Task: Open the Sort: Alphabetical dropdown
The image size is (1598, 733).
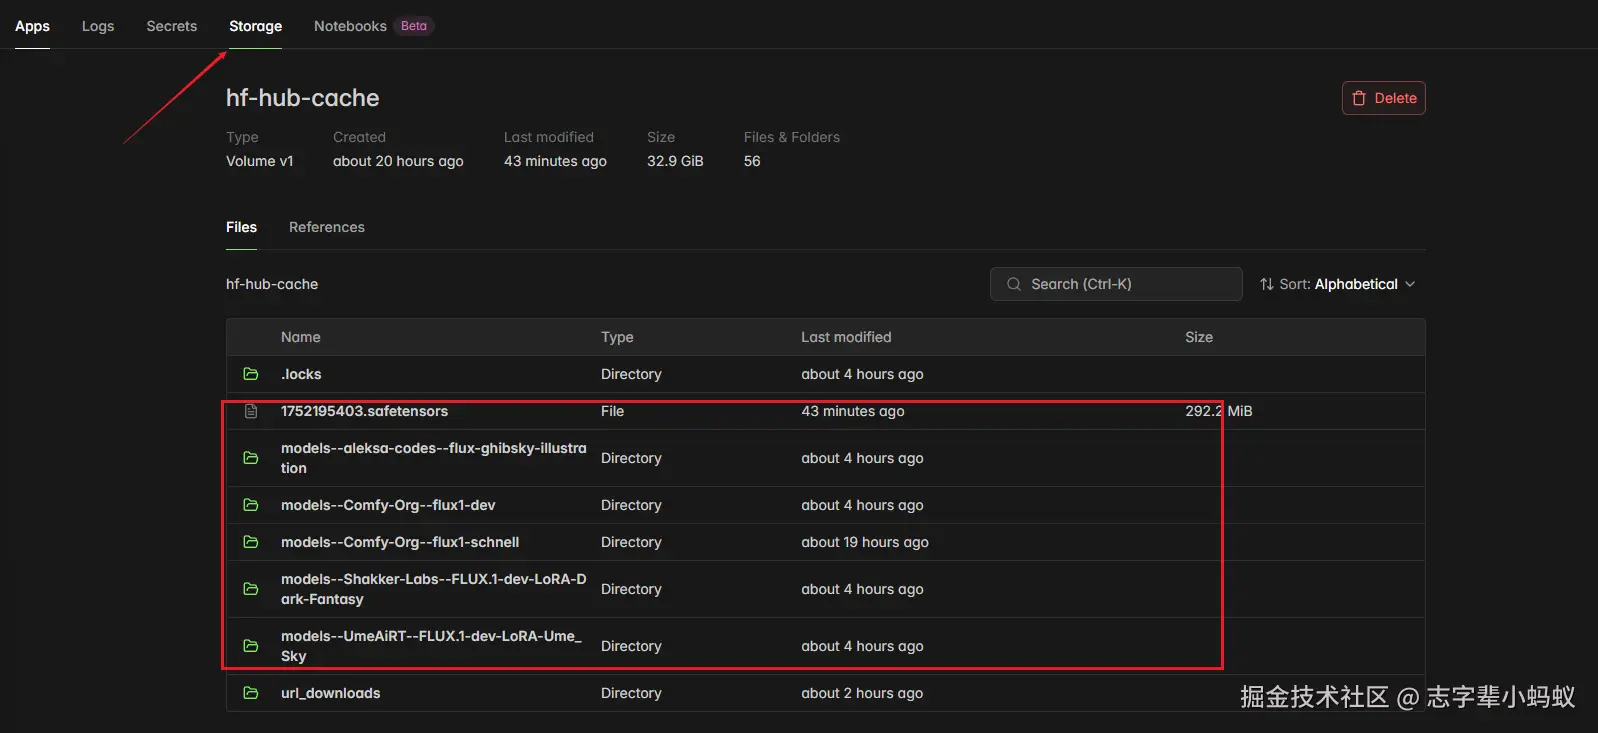Action: 1338,284
